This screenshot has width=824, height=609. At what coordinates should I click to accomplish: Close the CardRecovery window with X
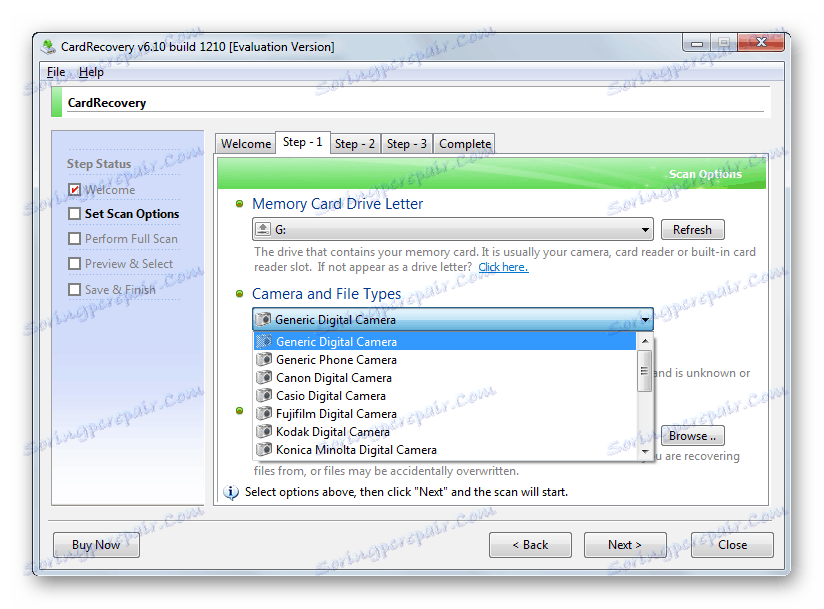761,43
